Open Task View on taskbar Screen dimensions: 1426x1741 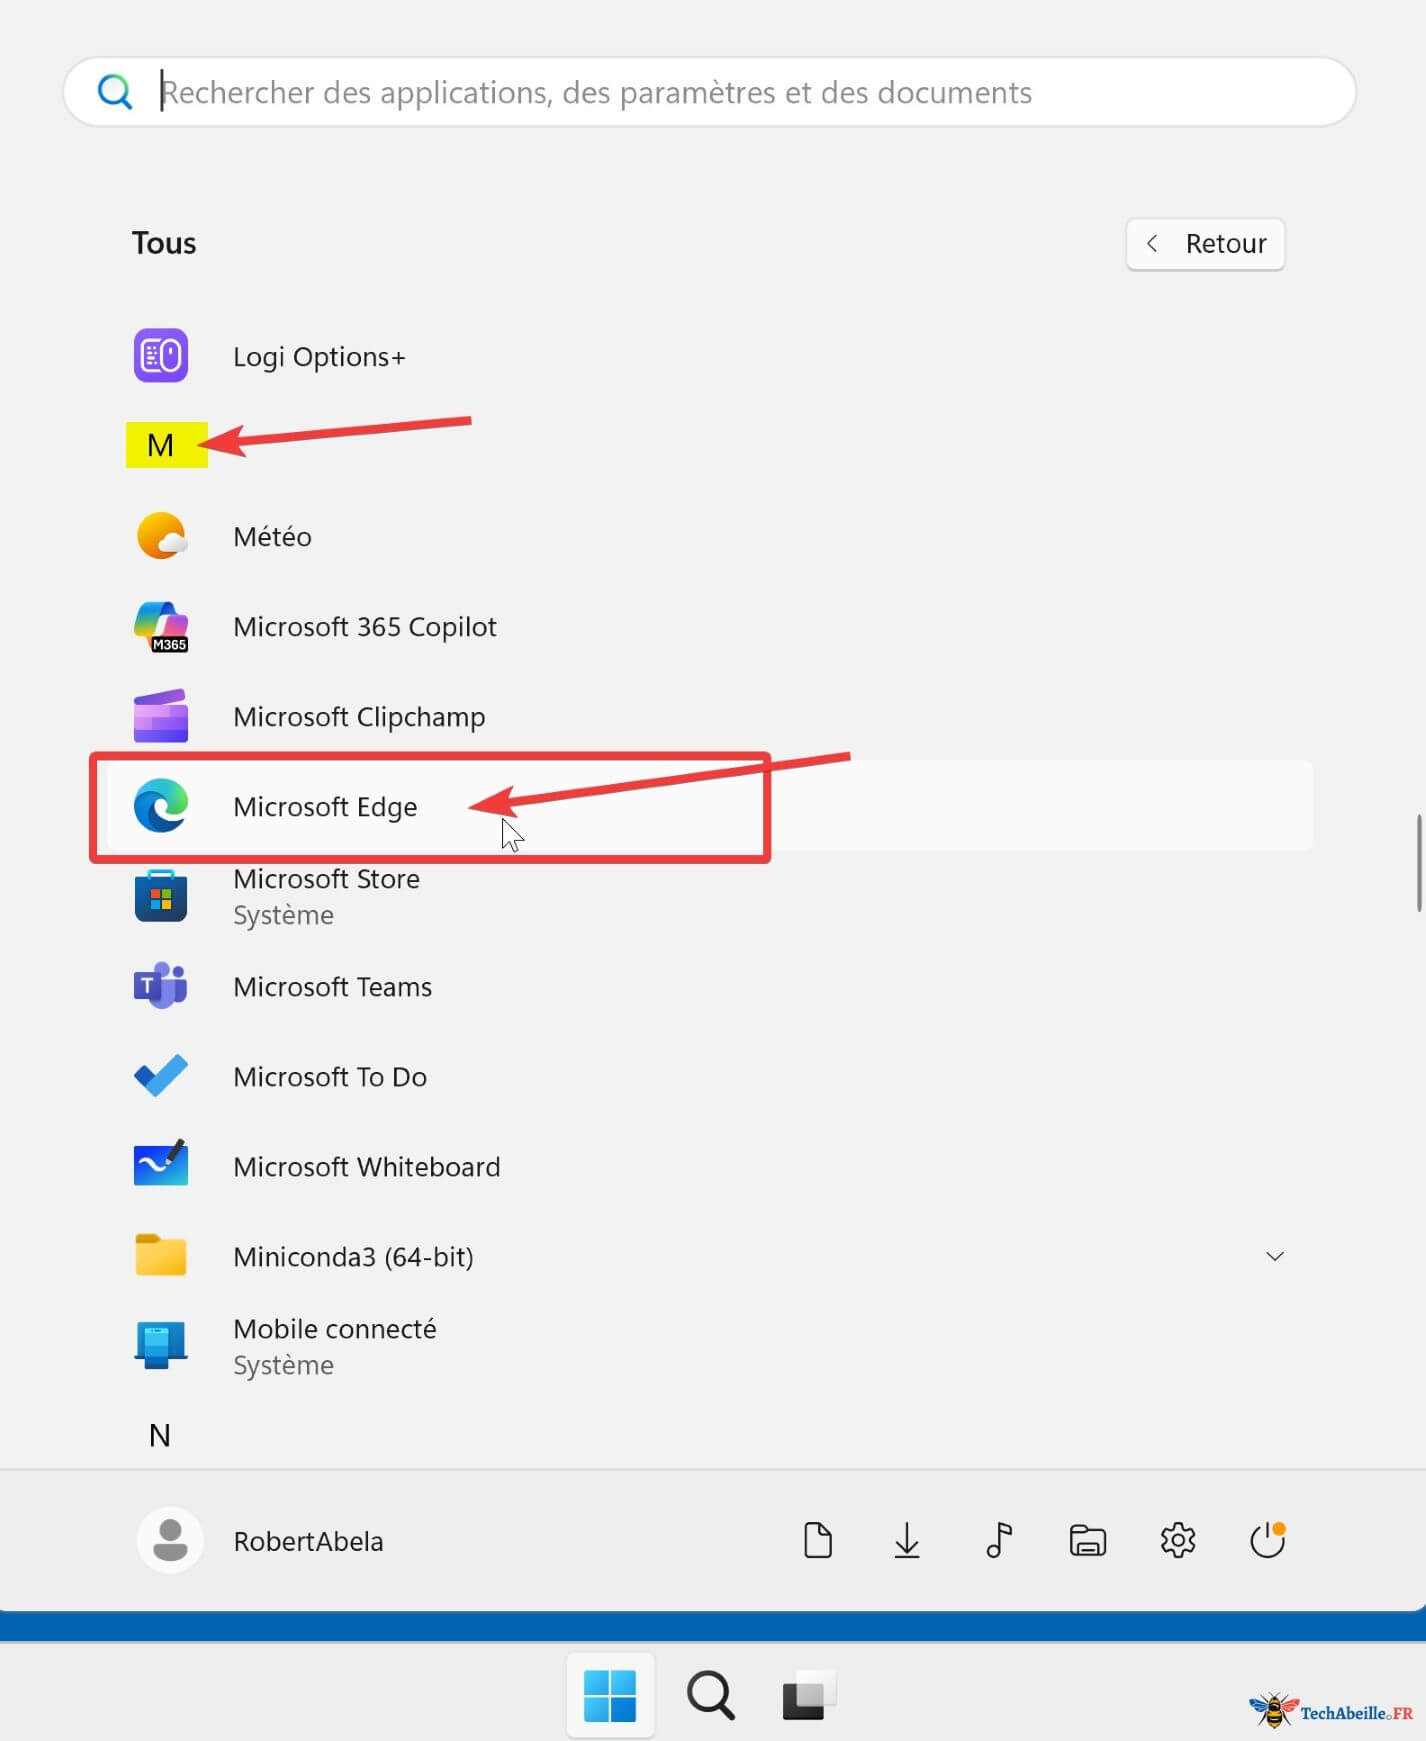(x=809, y=1695)
